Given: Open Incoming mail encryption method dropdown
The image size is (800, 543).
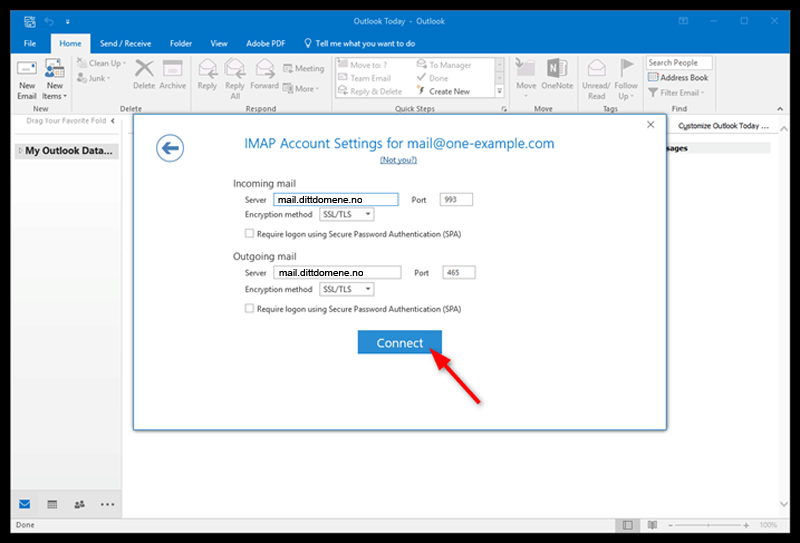Looking at the screenshot, I should pos(346,215).
